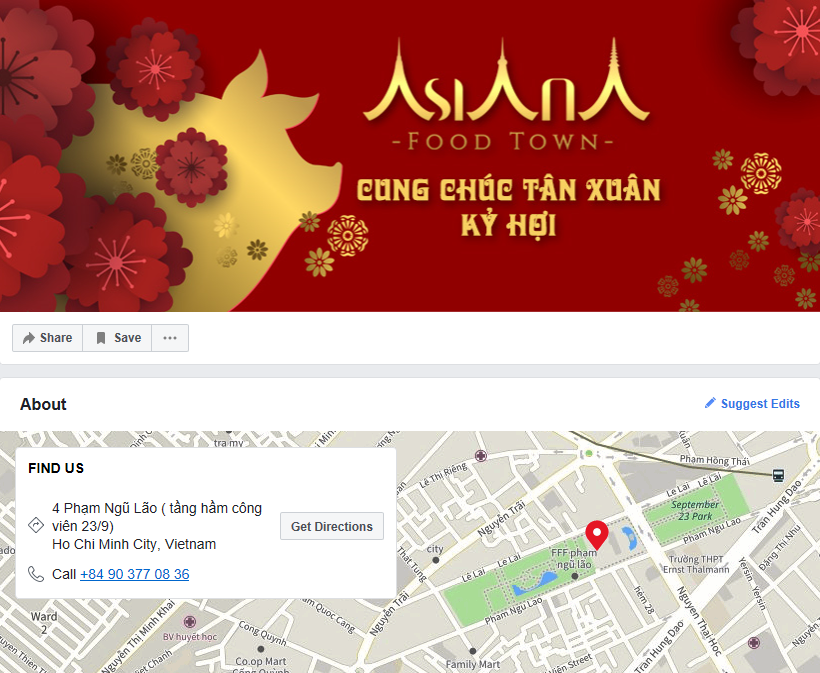Click the Co.op Mart marker on map

pos(261,649)
